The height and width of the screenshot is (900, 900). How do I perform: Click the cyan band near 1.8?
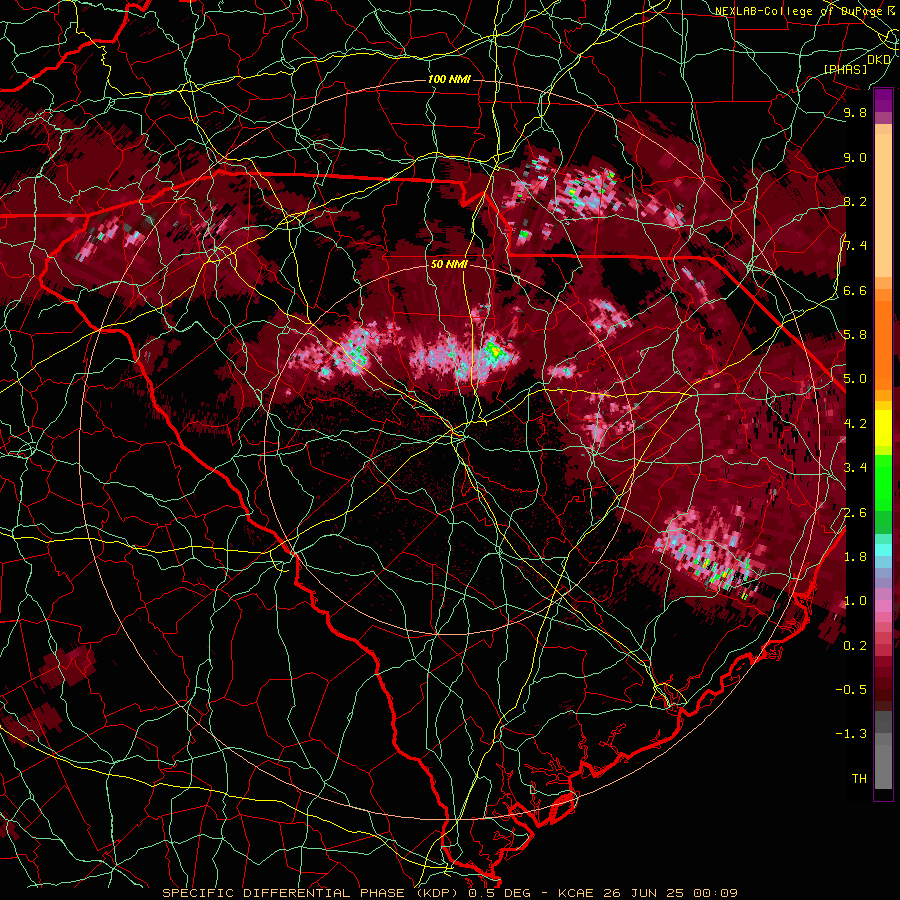click(x=883, y=550)
